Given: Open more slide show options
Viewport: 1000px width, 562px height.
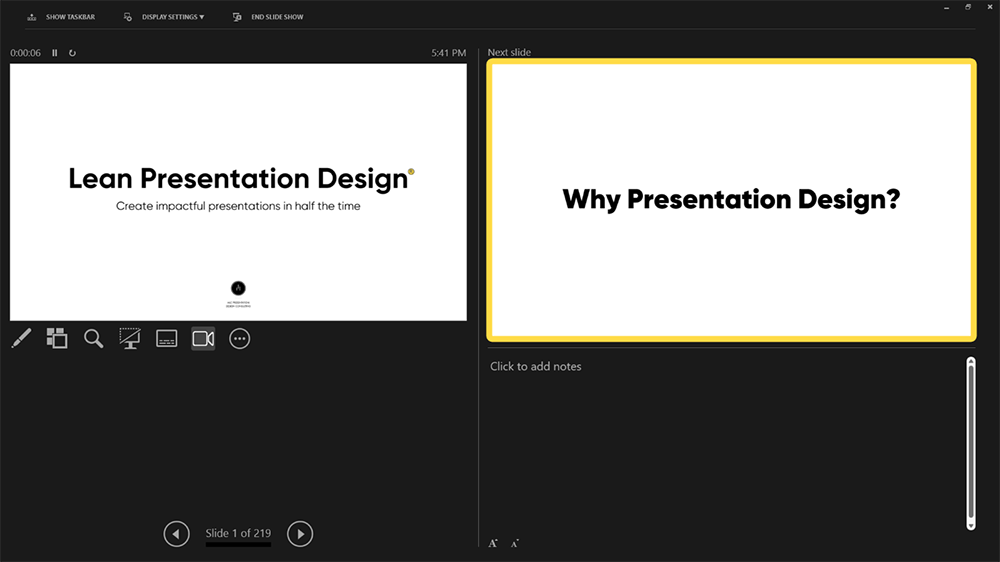Looking at the screenshot, I should tap(240, 339).
